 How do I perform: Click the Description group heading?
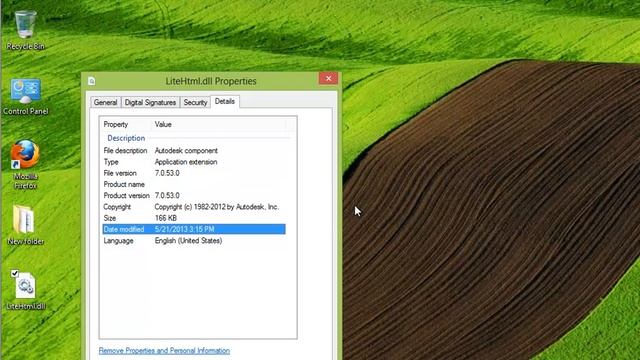[126, 138]
